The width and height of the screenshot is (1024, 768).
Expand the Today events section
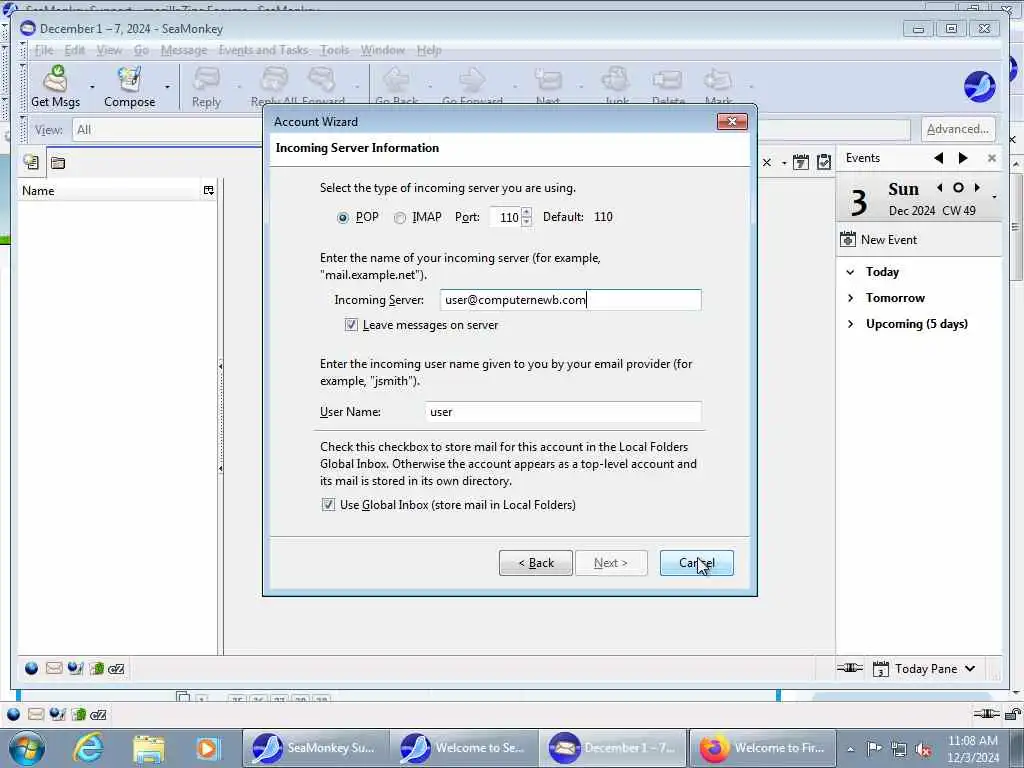click(850, 272)
